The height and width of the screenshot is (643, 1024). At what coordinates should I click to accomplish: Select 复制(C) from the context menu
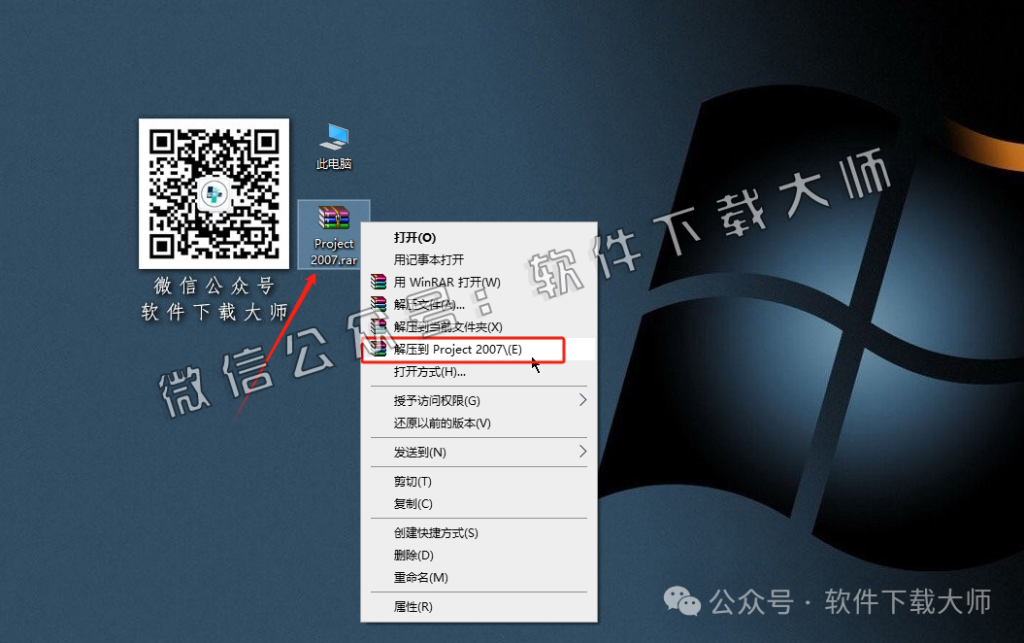pos(409,503)
